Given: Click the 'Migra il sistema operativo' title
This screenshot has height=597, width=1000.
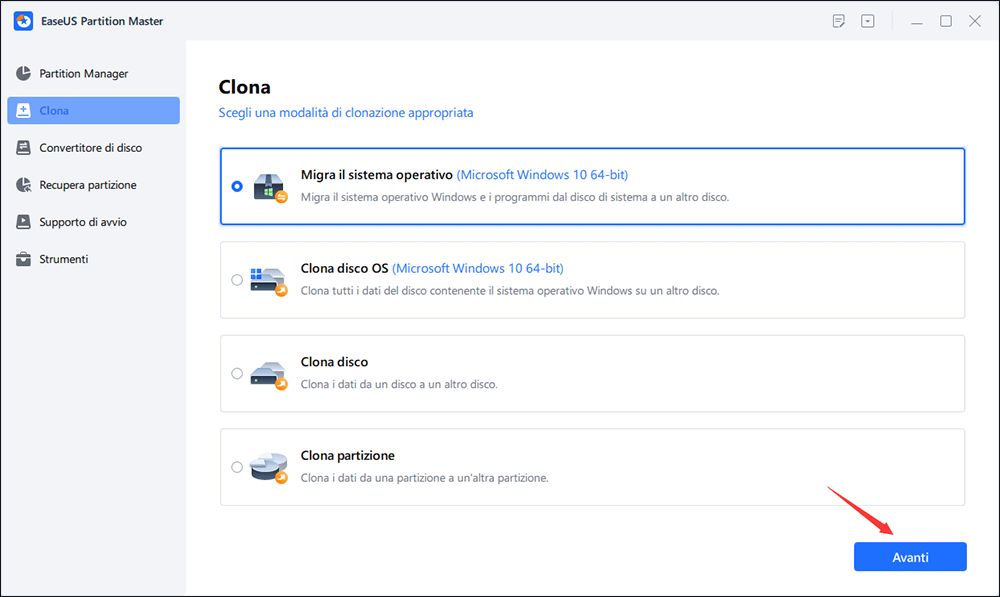Looking at the screenshot, I should pos(377,175).
